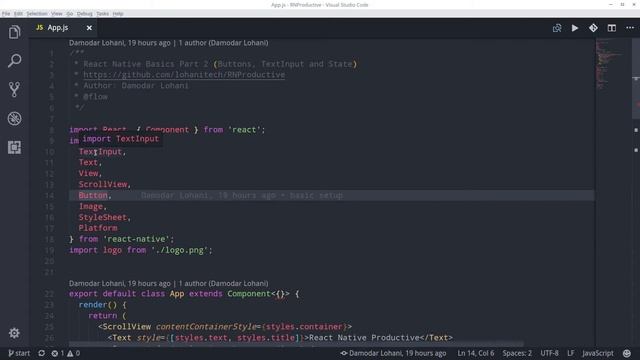
Task: Click the 'react-native' string on line 18
Action: point(137,239)
